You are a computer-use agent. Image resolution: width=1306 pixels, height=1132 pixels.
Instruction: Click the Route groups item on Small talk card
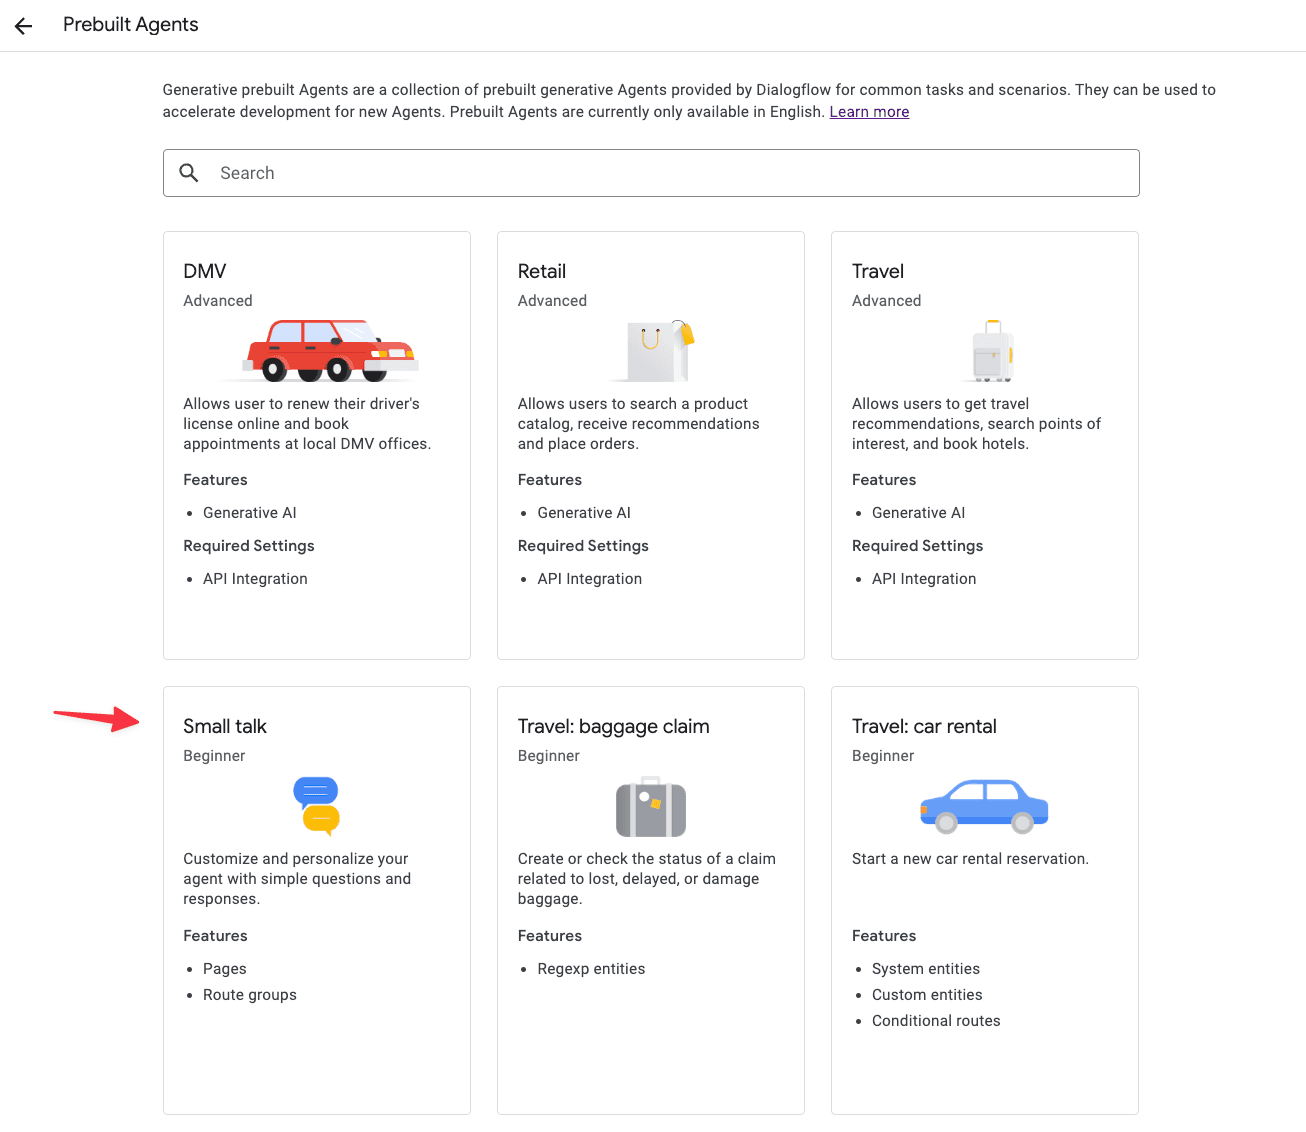pos(249,994)
